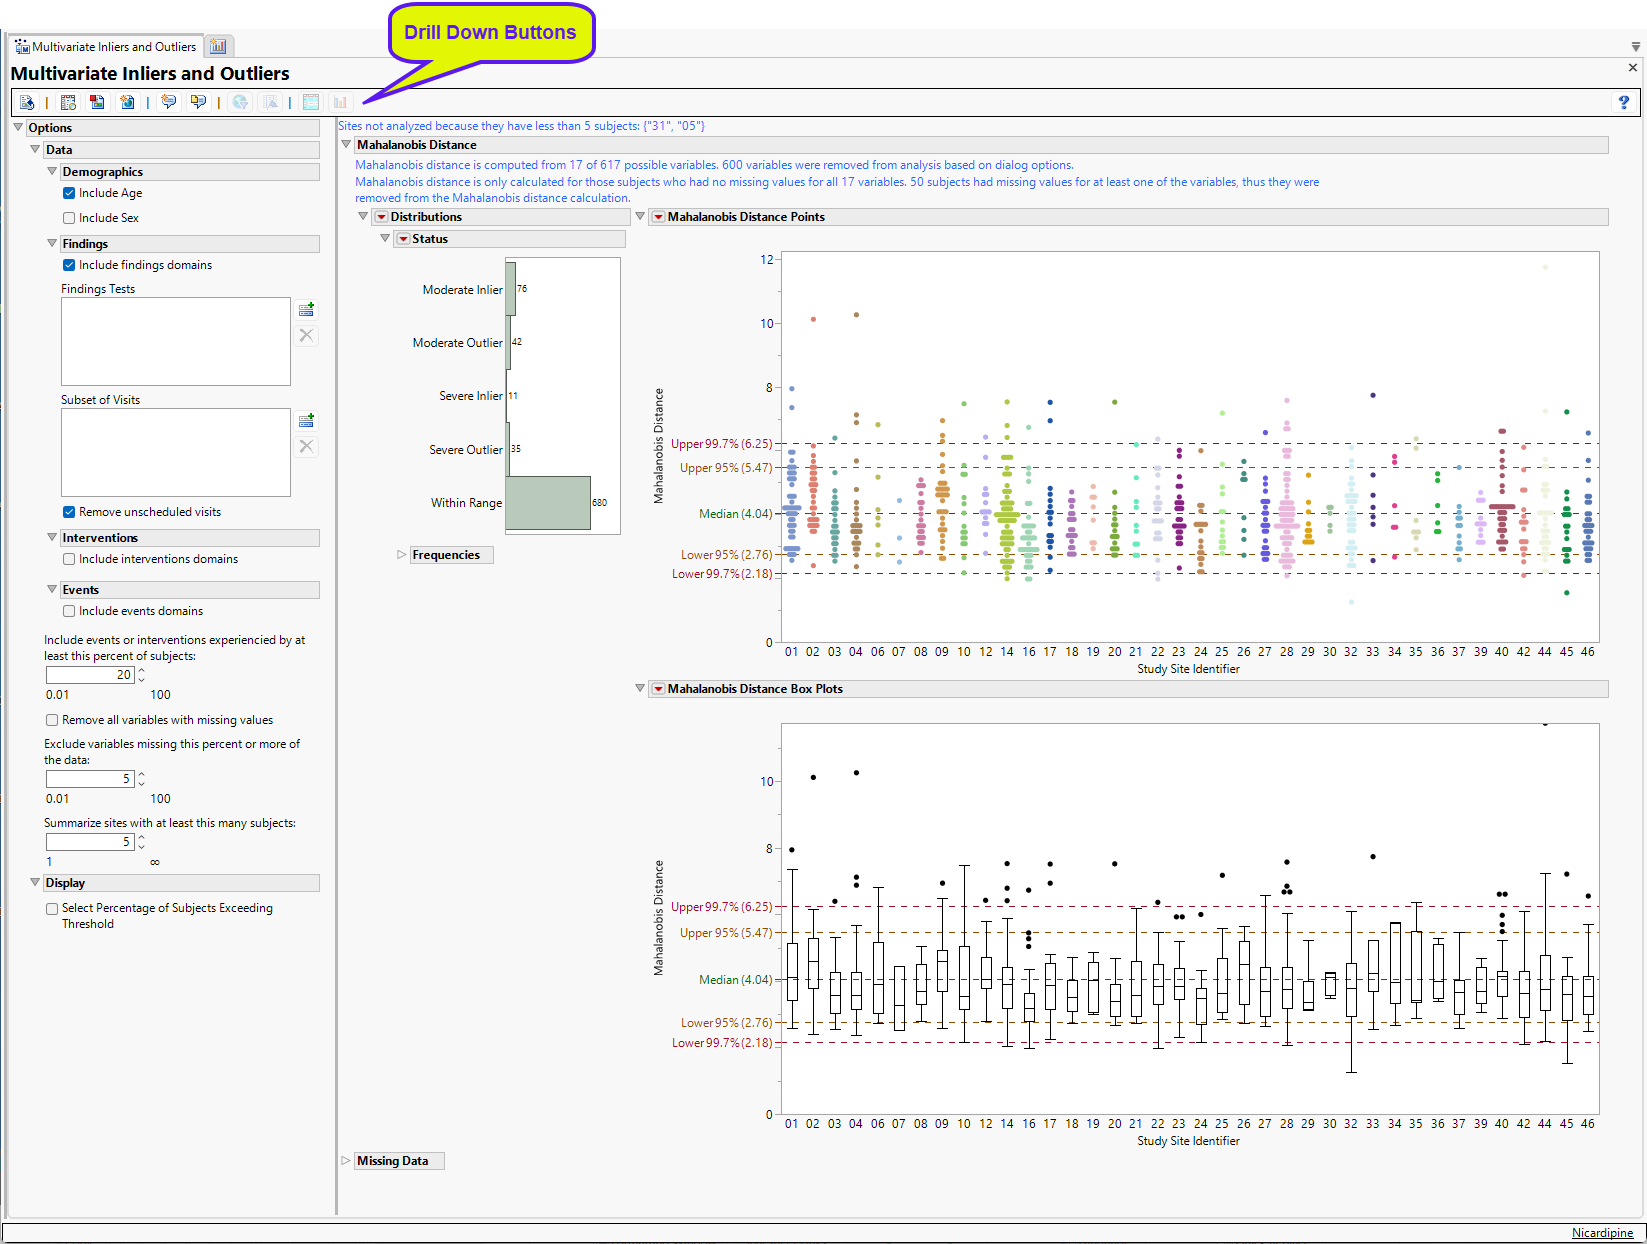Image resolution: width=1647 pixels, height=1244 pixels.
Task: Click the speech bubble with star icon
Action: [168, 102]
